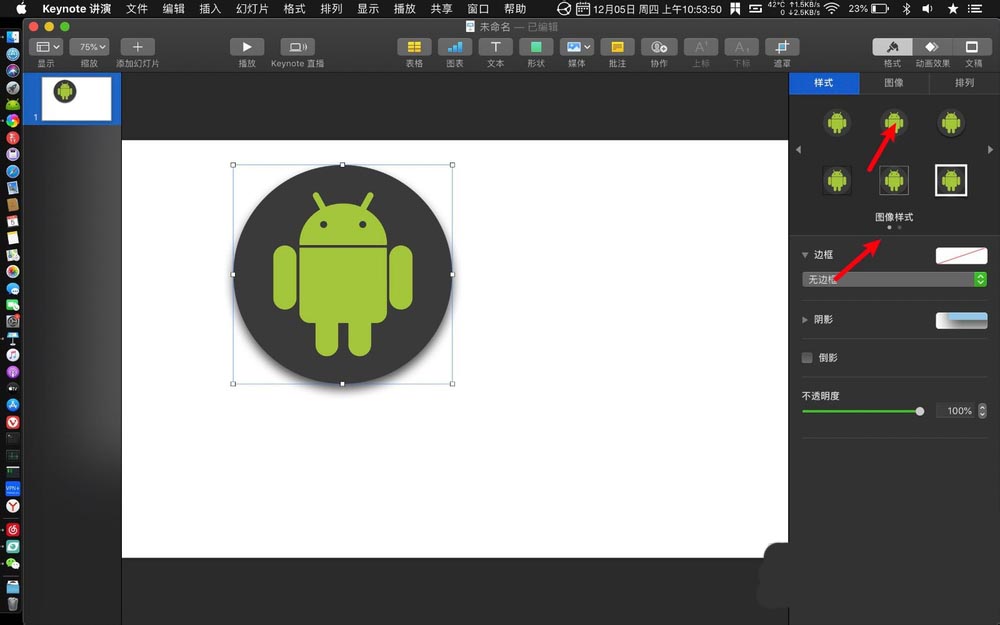Open WeChat from the Dock
The width and height of the screenshot is (1000, 625).
point(13,564)
